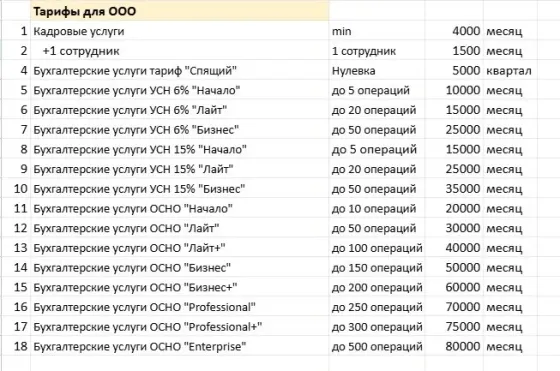Viewport: 560px width, 371px height.
Task: Select the "Нулевка" cell
Action: click(x=377, y=70)
